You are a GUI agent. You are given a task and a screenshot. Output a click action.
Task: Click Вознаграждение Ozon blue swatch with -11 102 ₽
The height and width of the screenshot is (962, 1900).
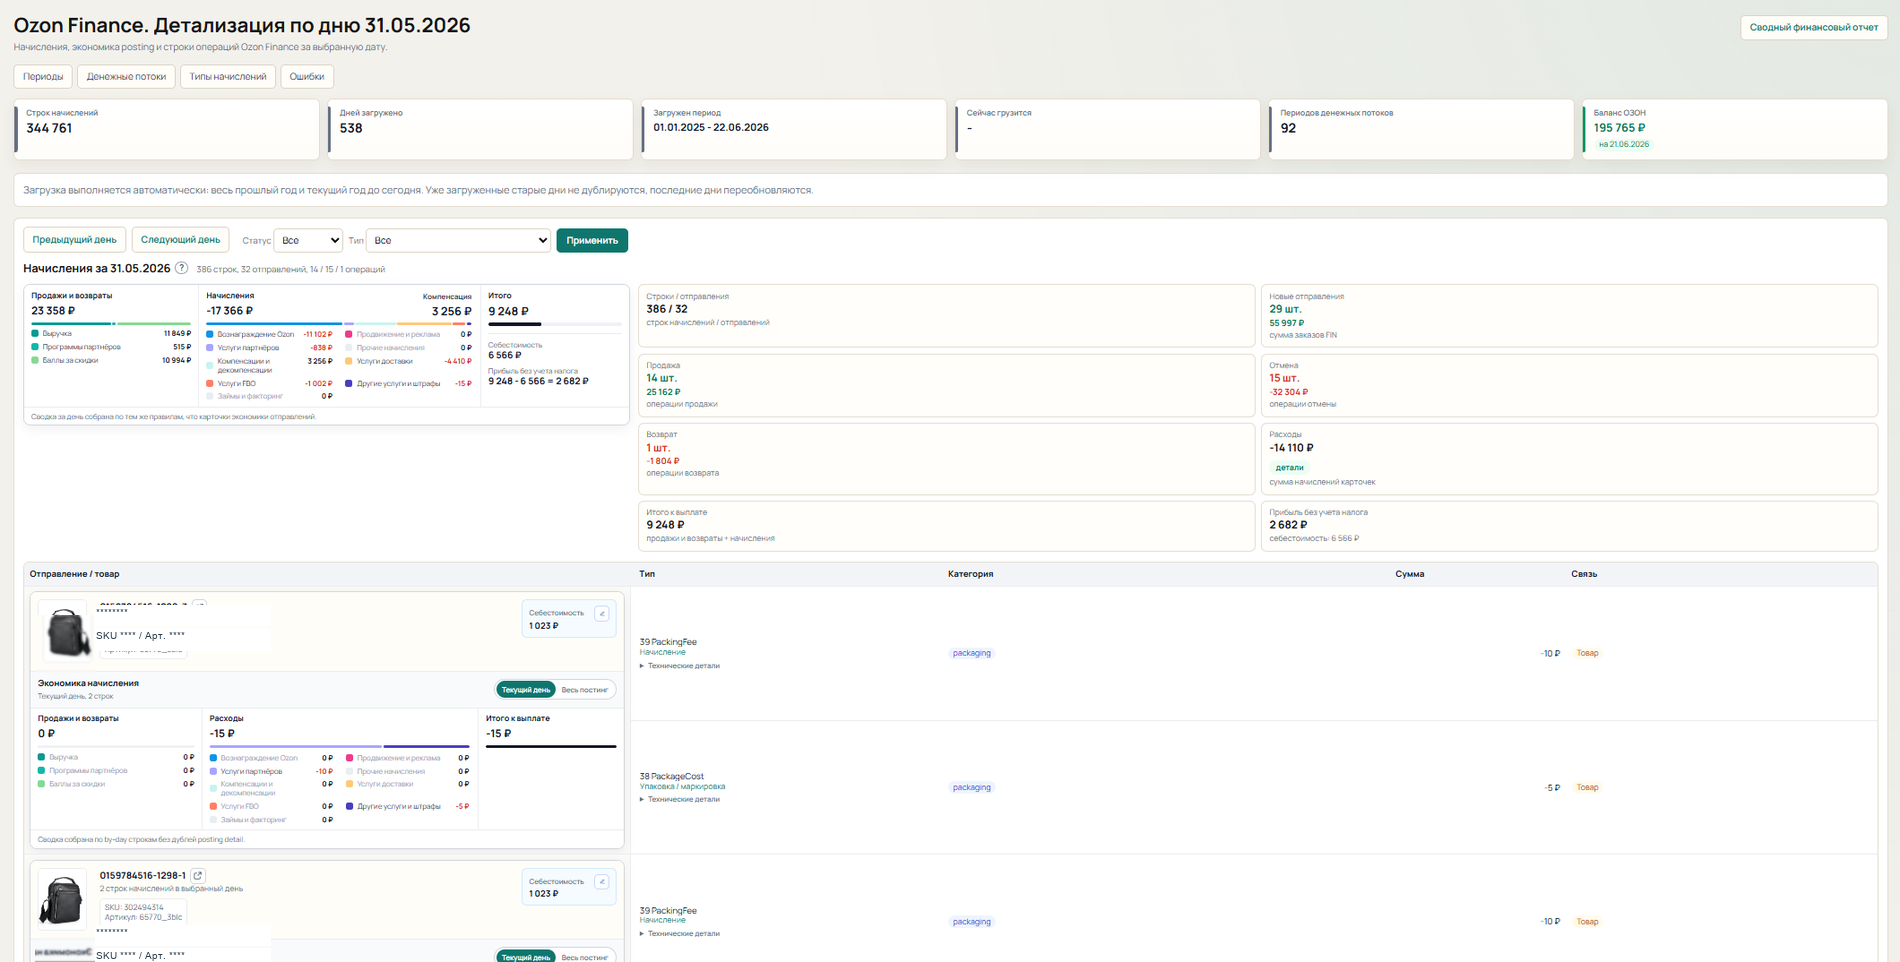pyautogui.click(x=210, y=334)
